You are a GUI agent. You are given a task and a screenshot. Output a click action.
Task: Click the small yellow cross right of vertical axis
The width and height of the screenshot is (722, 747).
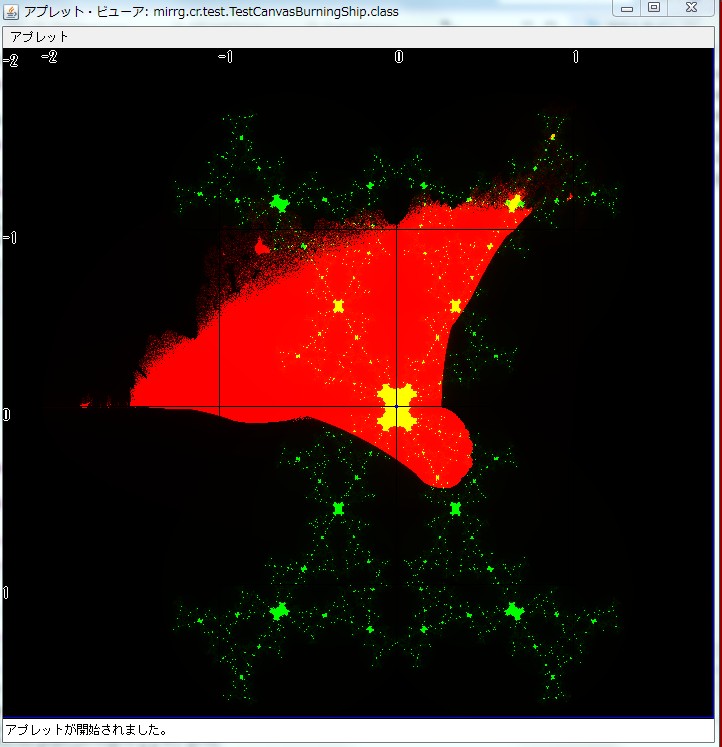point(456,306)
